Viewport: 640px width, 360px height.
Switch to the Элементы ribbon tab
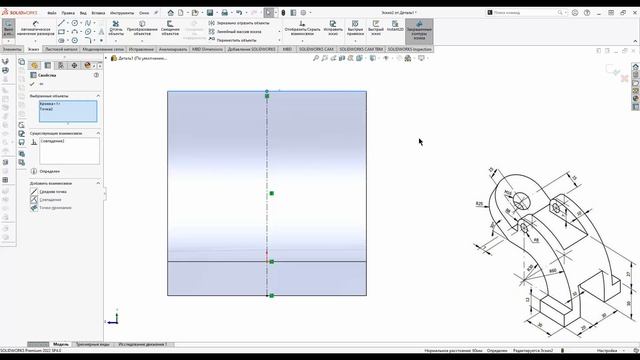click(12, 49)
